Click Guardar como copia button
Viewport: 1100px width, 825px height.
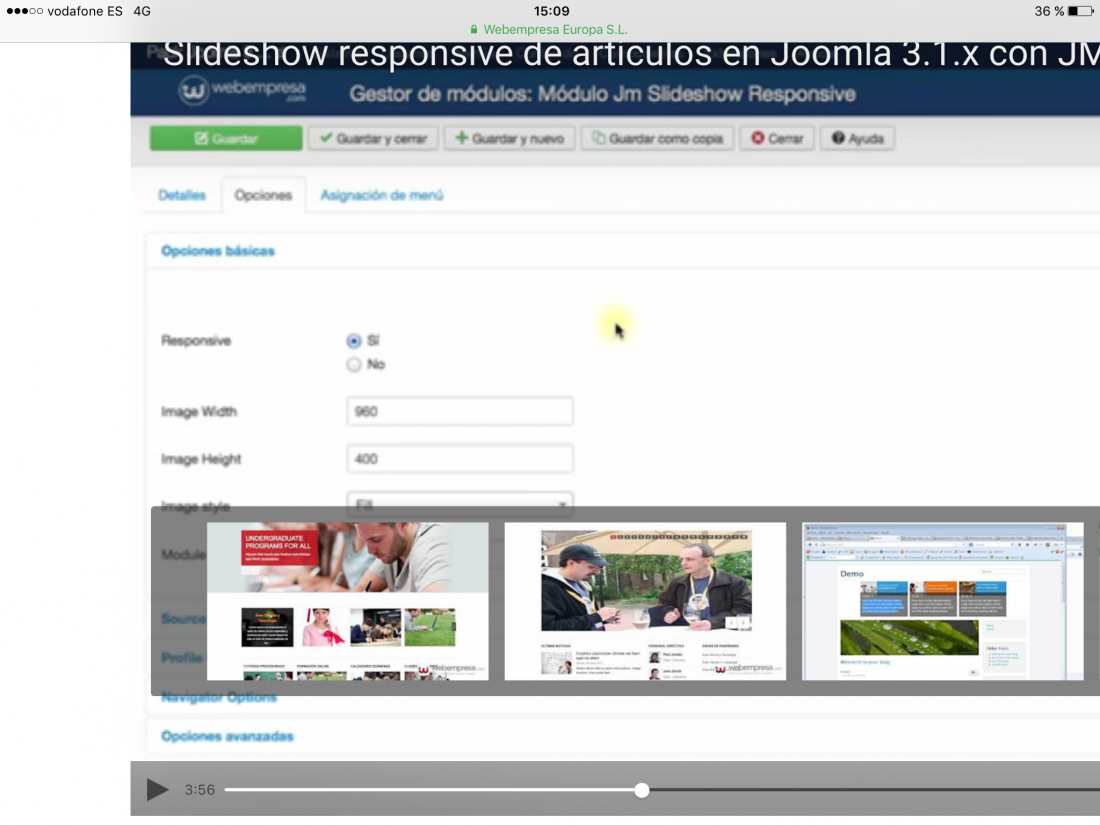point(657,138)
